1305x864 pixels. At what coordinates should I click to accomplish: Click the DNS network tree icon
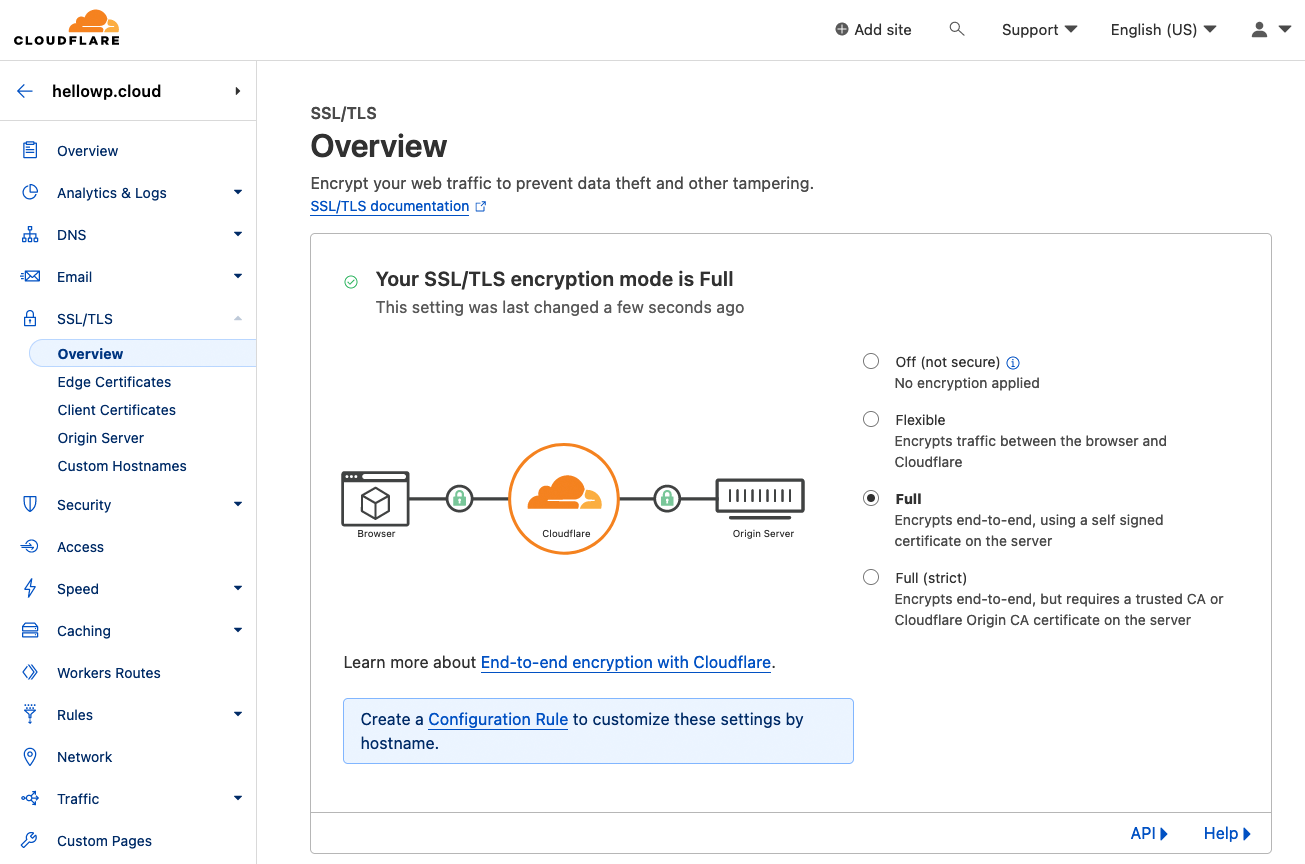point(30,235)
